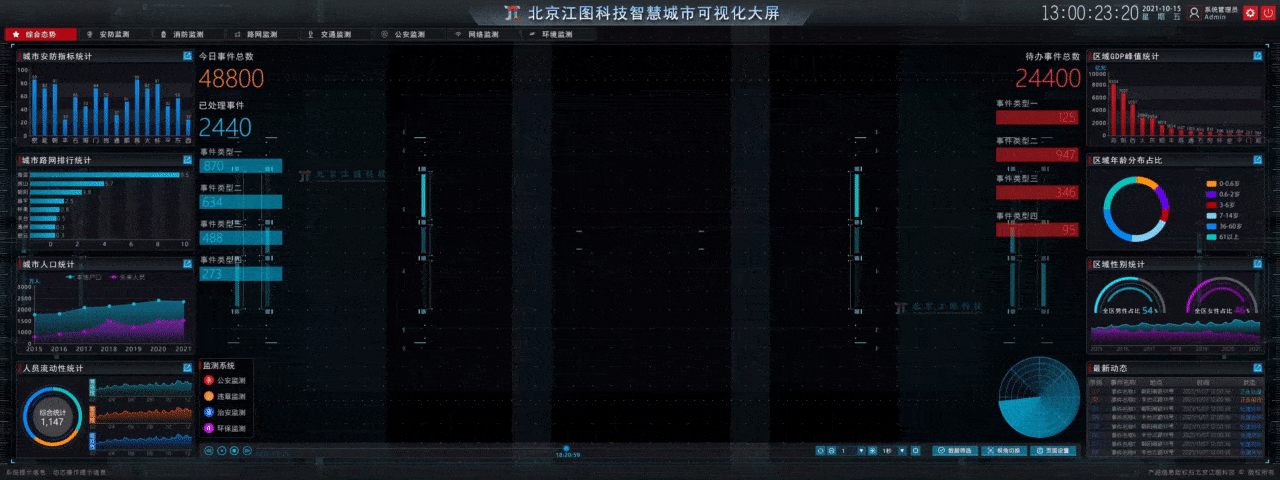The image size is (1280, 480).
Task: Click the red power logout icon
Action: [1268, 13]
